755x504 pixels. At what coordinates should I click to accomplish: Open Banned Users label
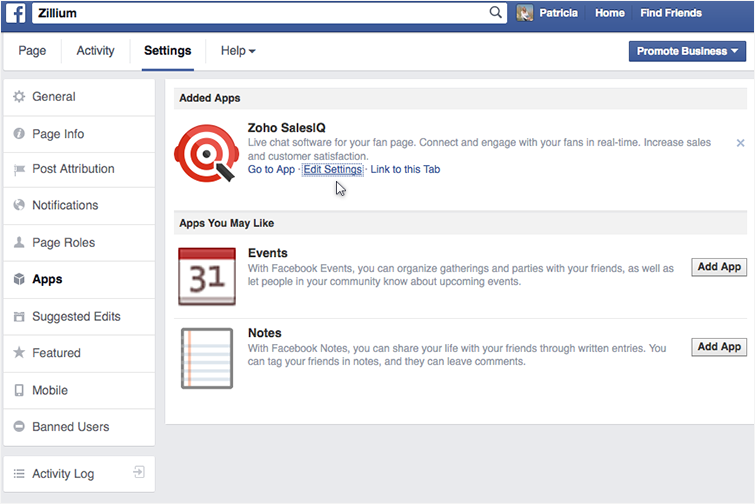(x=71, y=426)
